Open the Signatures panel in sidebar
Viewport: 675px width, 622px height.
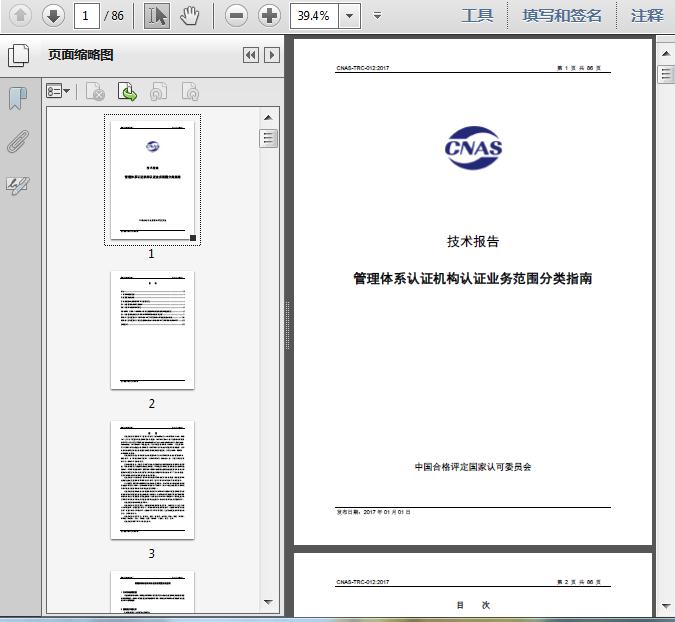pos(17,185)
